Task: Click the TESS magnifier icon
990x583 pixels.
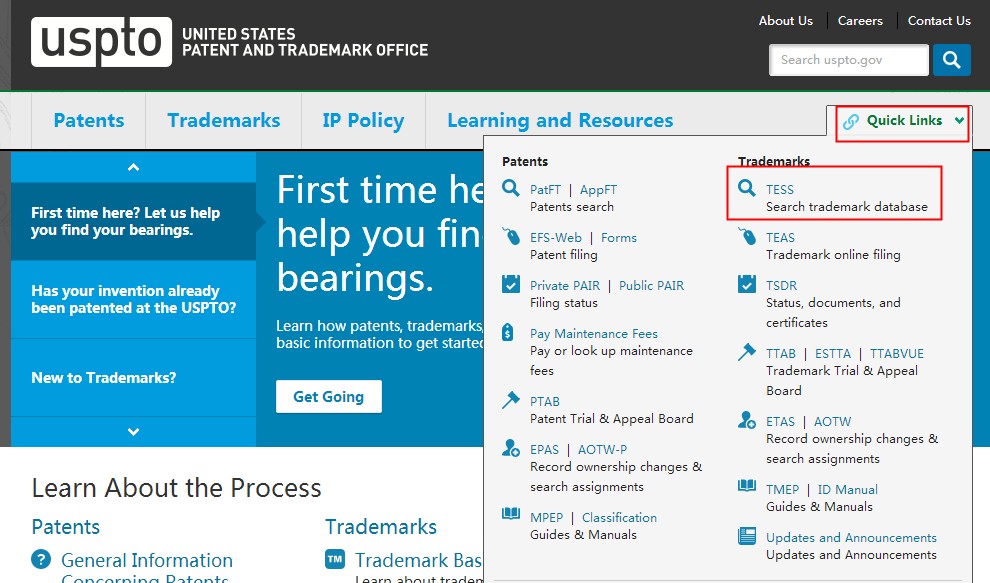Action: (x=747, y=188)
